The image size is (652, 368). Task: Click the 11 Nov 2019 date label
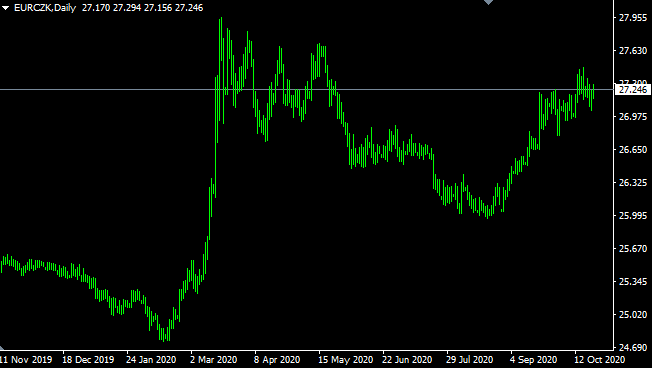tap(26, 359)
